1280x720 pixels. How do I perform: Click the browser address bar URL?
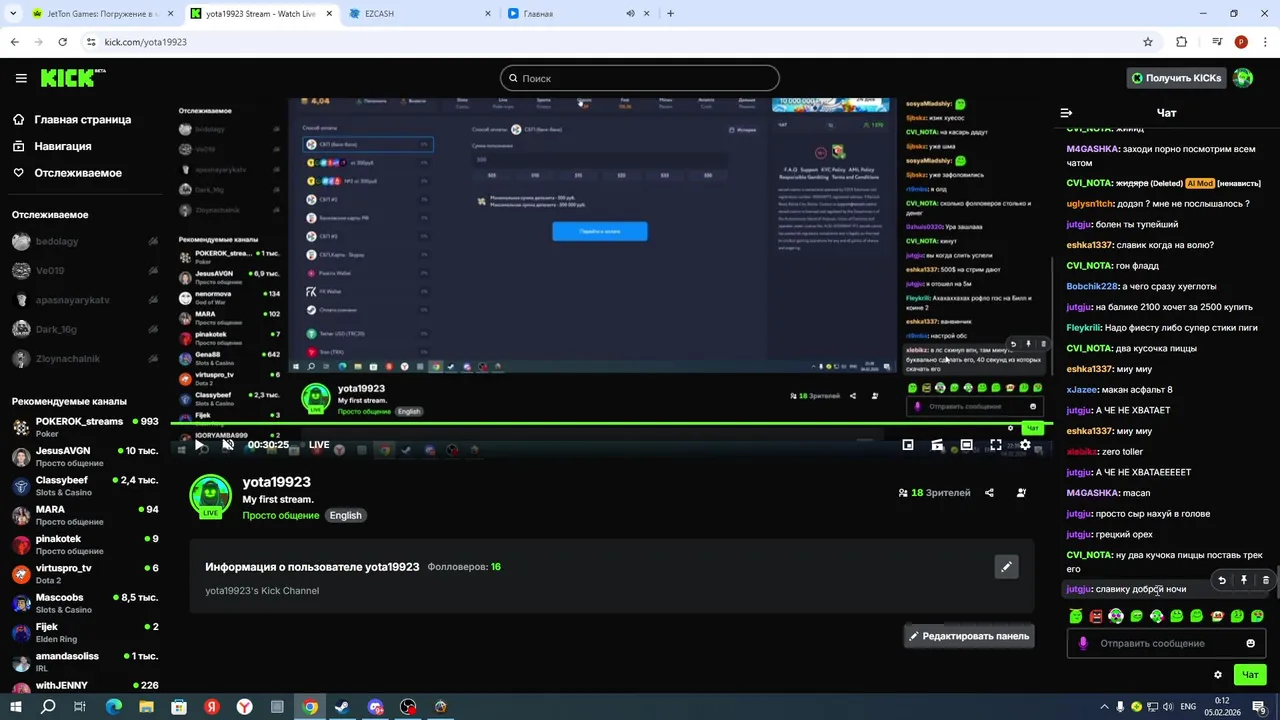click(146, 42)
